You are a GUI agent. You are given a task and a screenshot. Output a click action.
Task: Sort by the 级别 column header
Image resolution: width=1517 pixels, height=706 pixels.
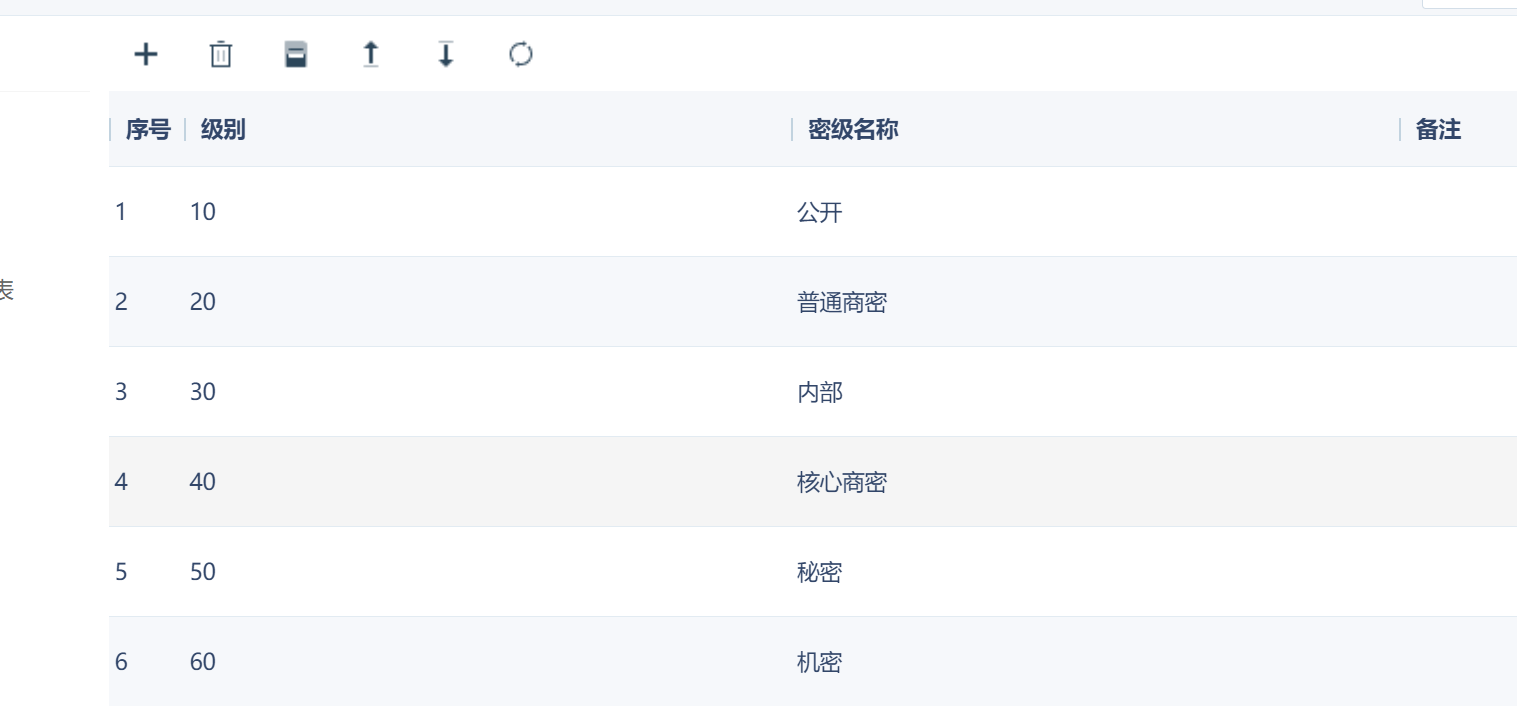click(x=223, y=129)
